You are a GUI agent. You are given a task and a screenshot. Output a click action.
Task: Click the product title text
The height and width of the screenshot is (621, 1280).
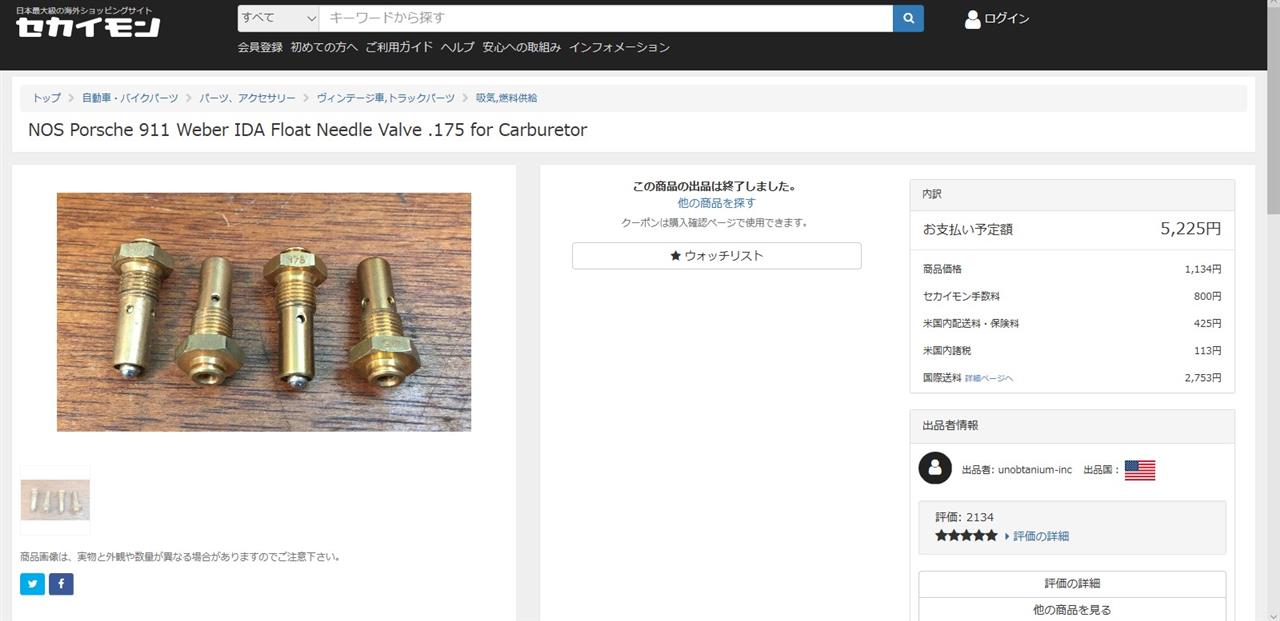click(x=307, y=130)
